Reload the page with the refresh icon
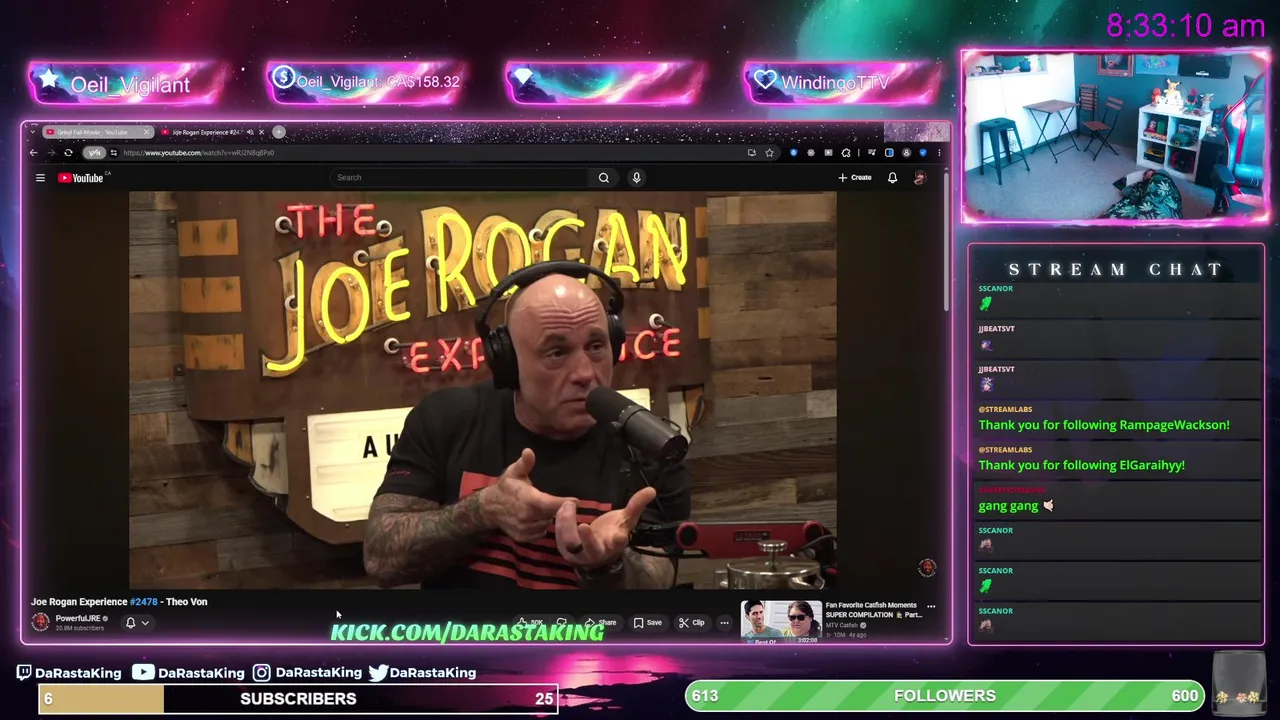Viewport: 1280px width, 720px height. pos(68,153)
